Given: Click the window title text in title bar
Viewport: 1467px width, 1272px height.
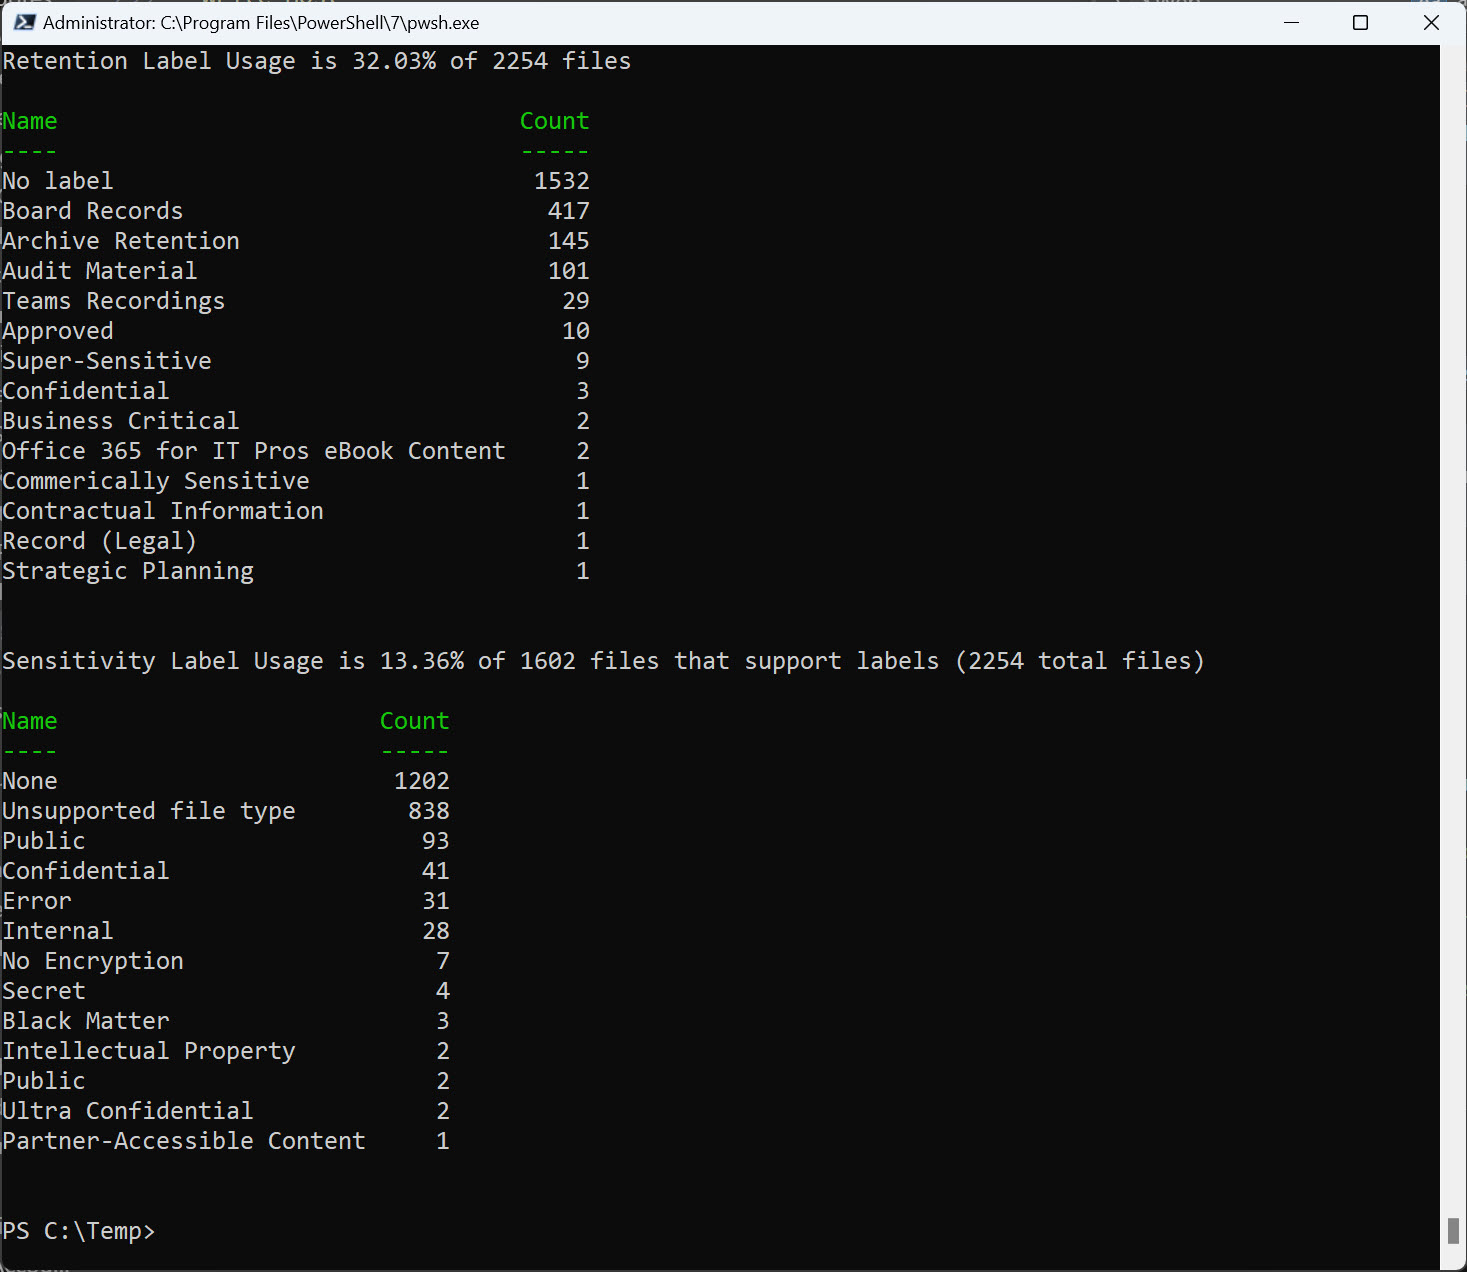Looking at the screenshot, I should [260, 22].
